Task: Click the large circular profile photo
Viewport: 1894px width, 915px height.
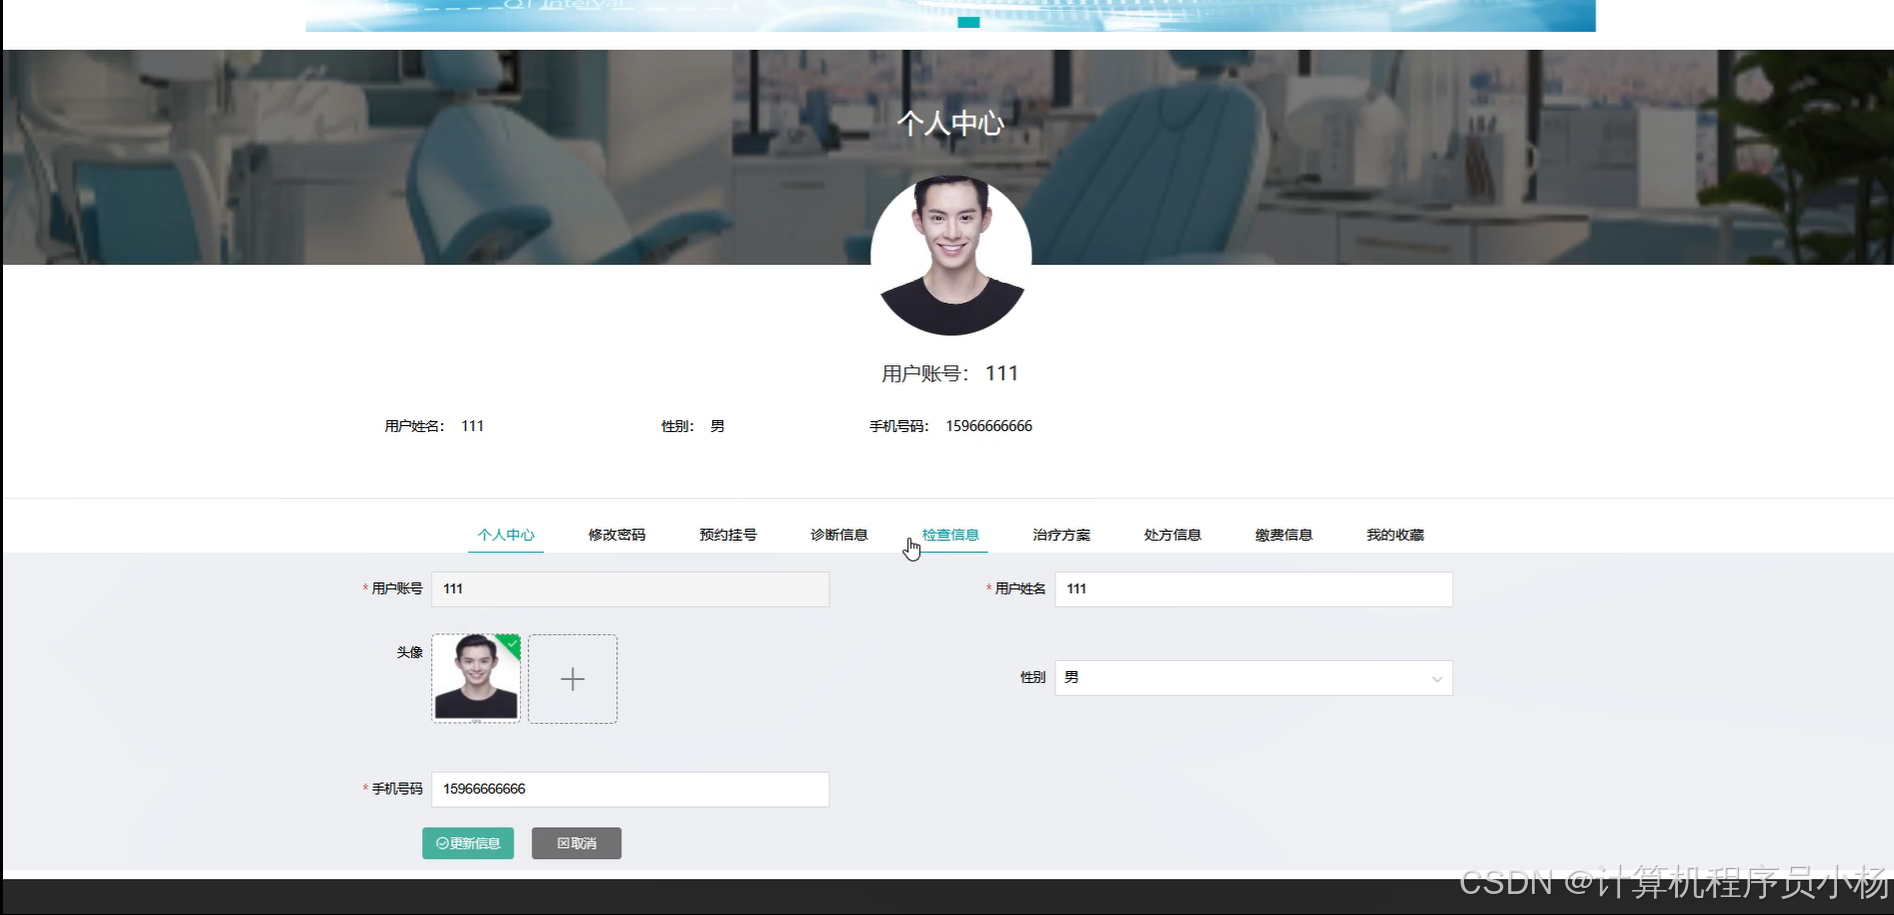Action: point(951,256)
